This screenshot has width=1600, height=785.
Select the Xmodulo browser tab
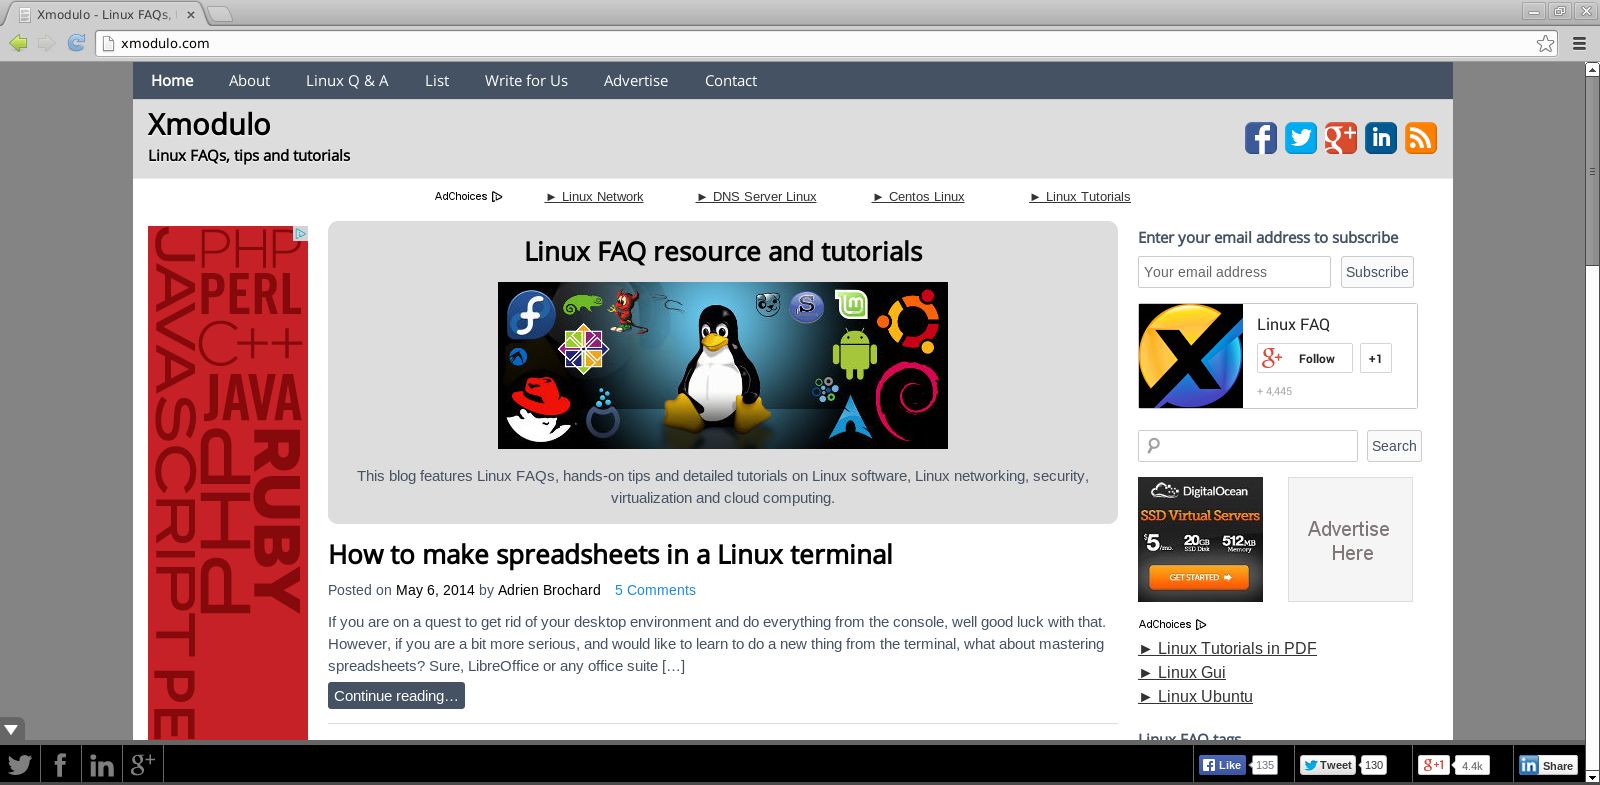click(x=103, y=14)
